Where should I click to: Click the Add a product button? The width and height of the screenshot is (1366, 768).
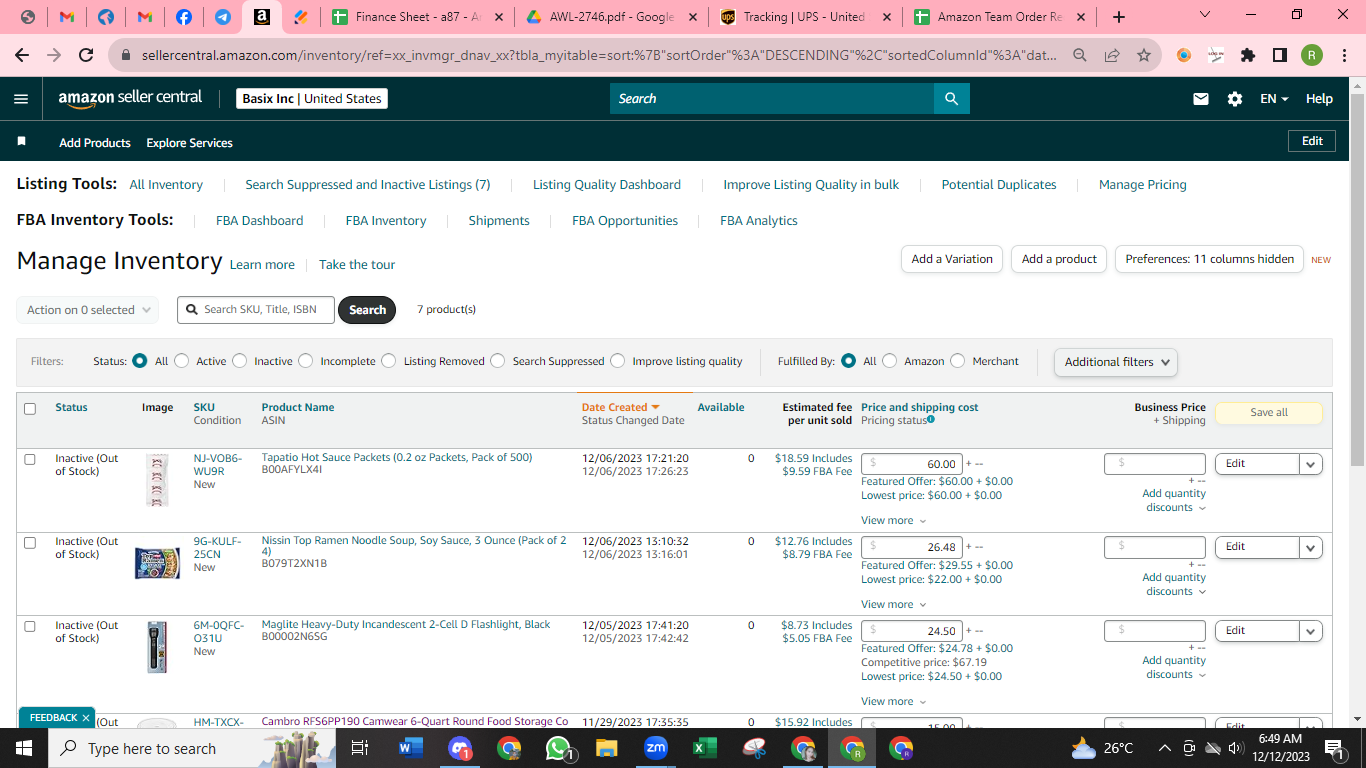1059,259
